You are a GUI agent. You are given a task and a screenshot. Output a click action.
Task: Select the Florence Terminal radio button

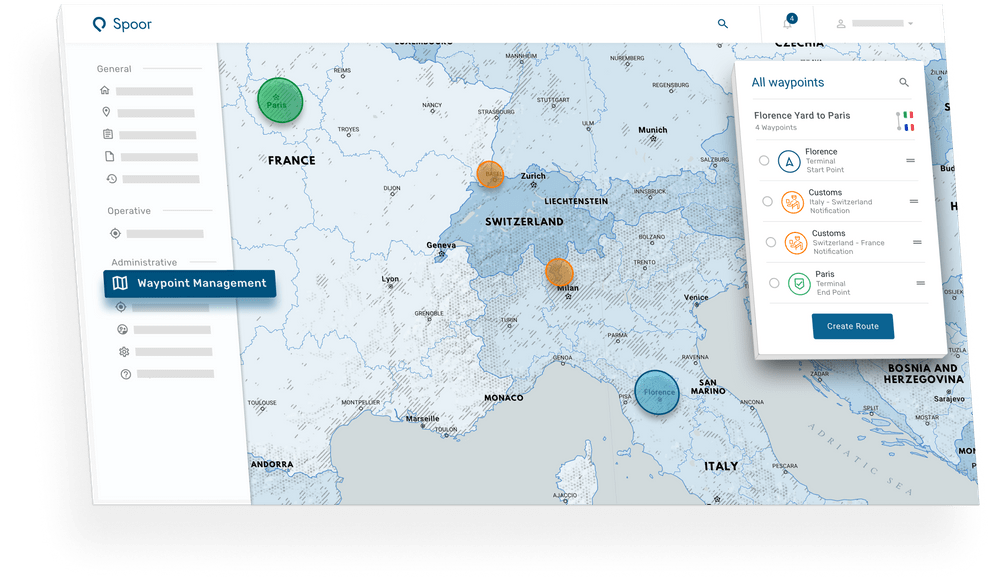pos(764,161)
